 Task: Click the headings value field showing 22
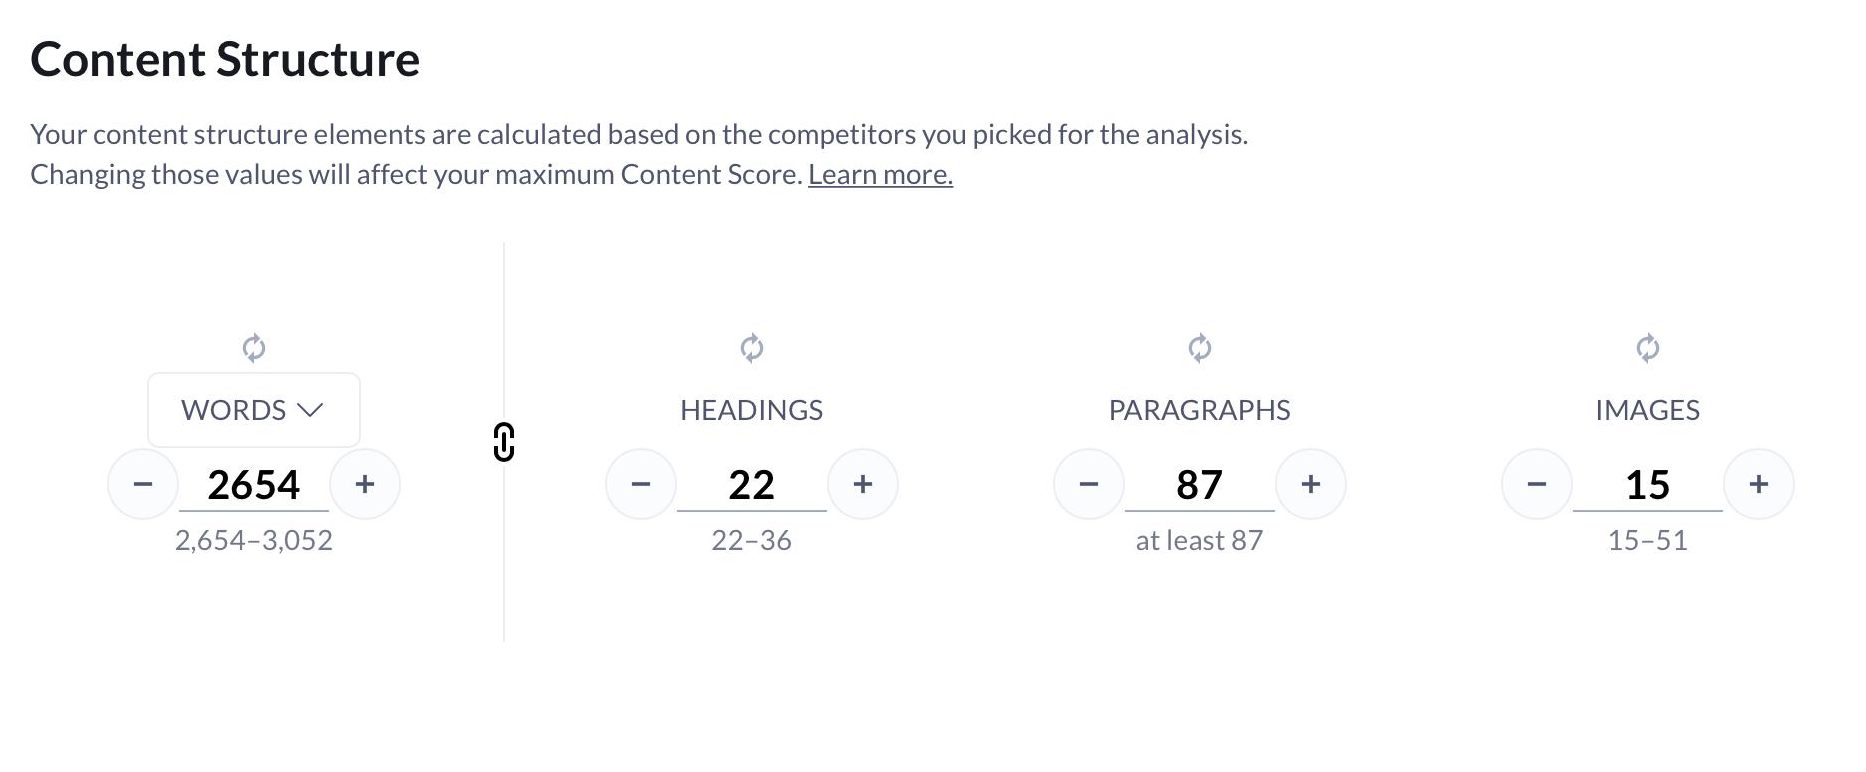[752, 485]
